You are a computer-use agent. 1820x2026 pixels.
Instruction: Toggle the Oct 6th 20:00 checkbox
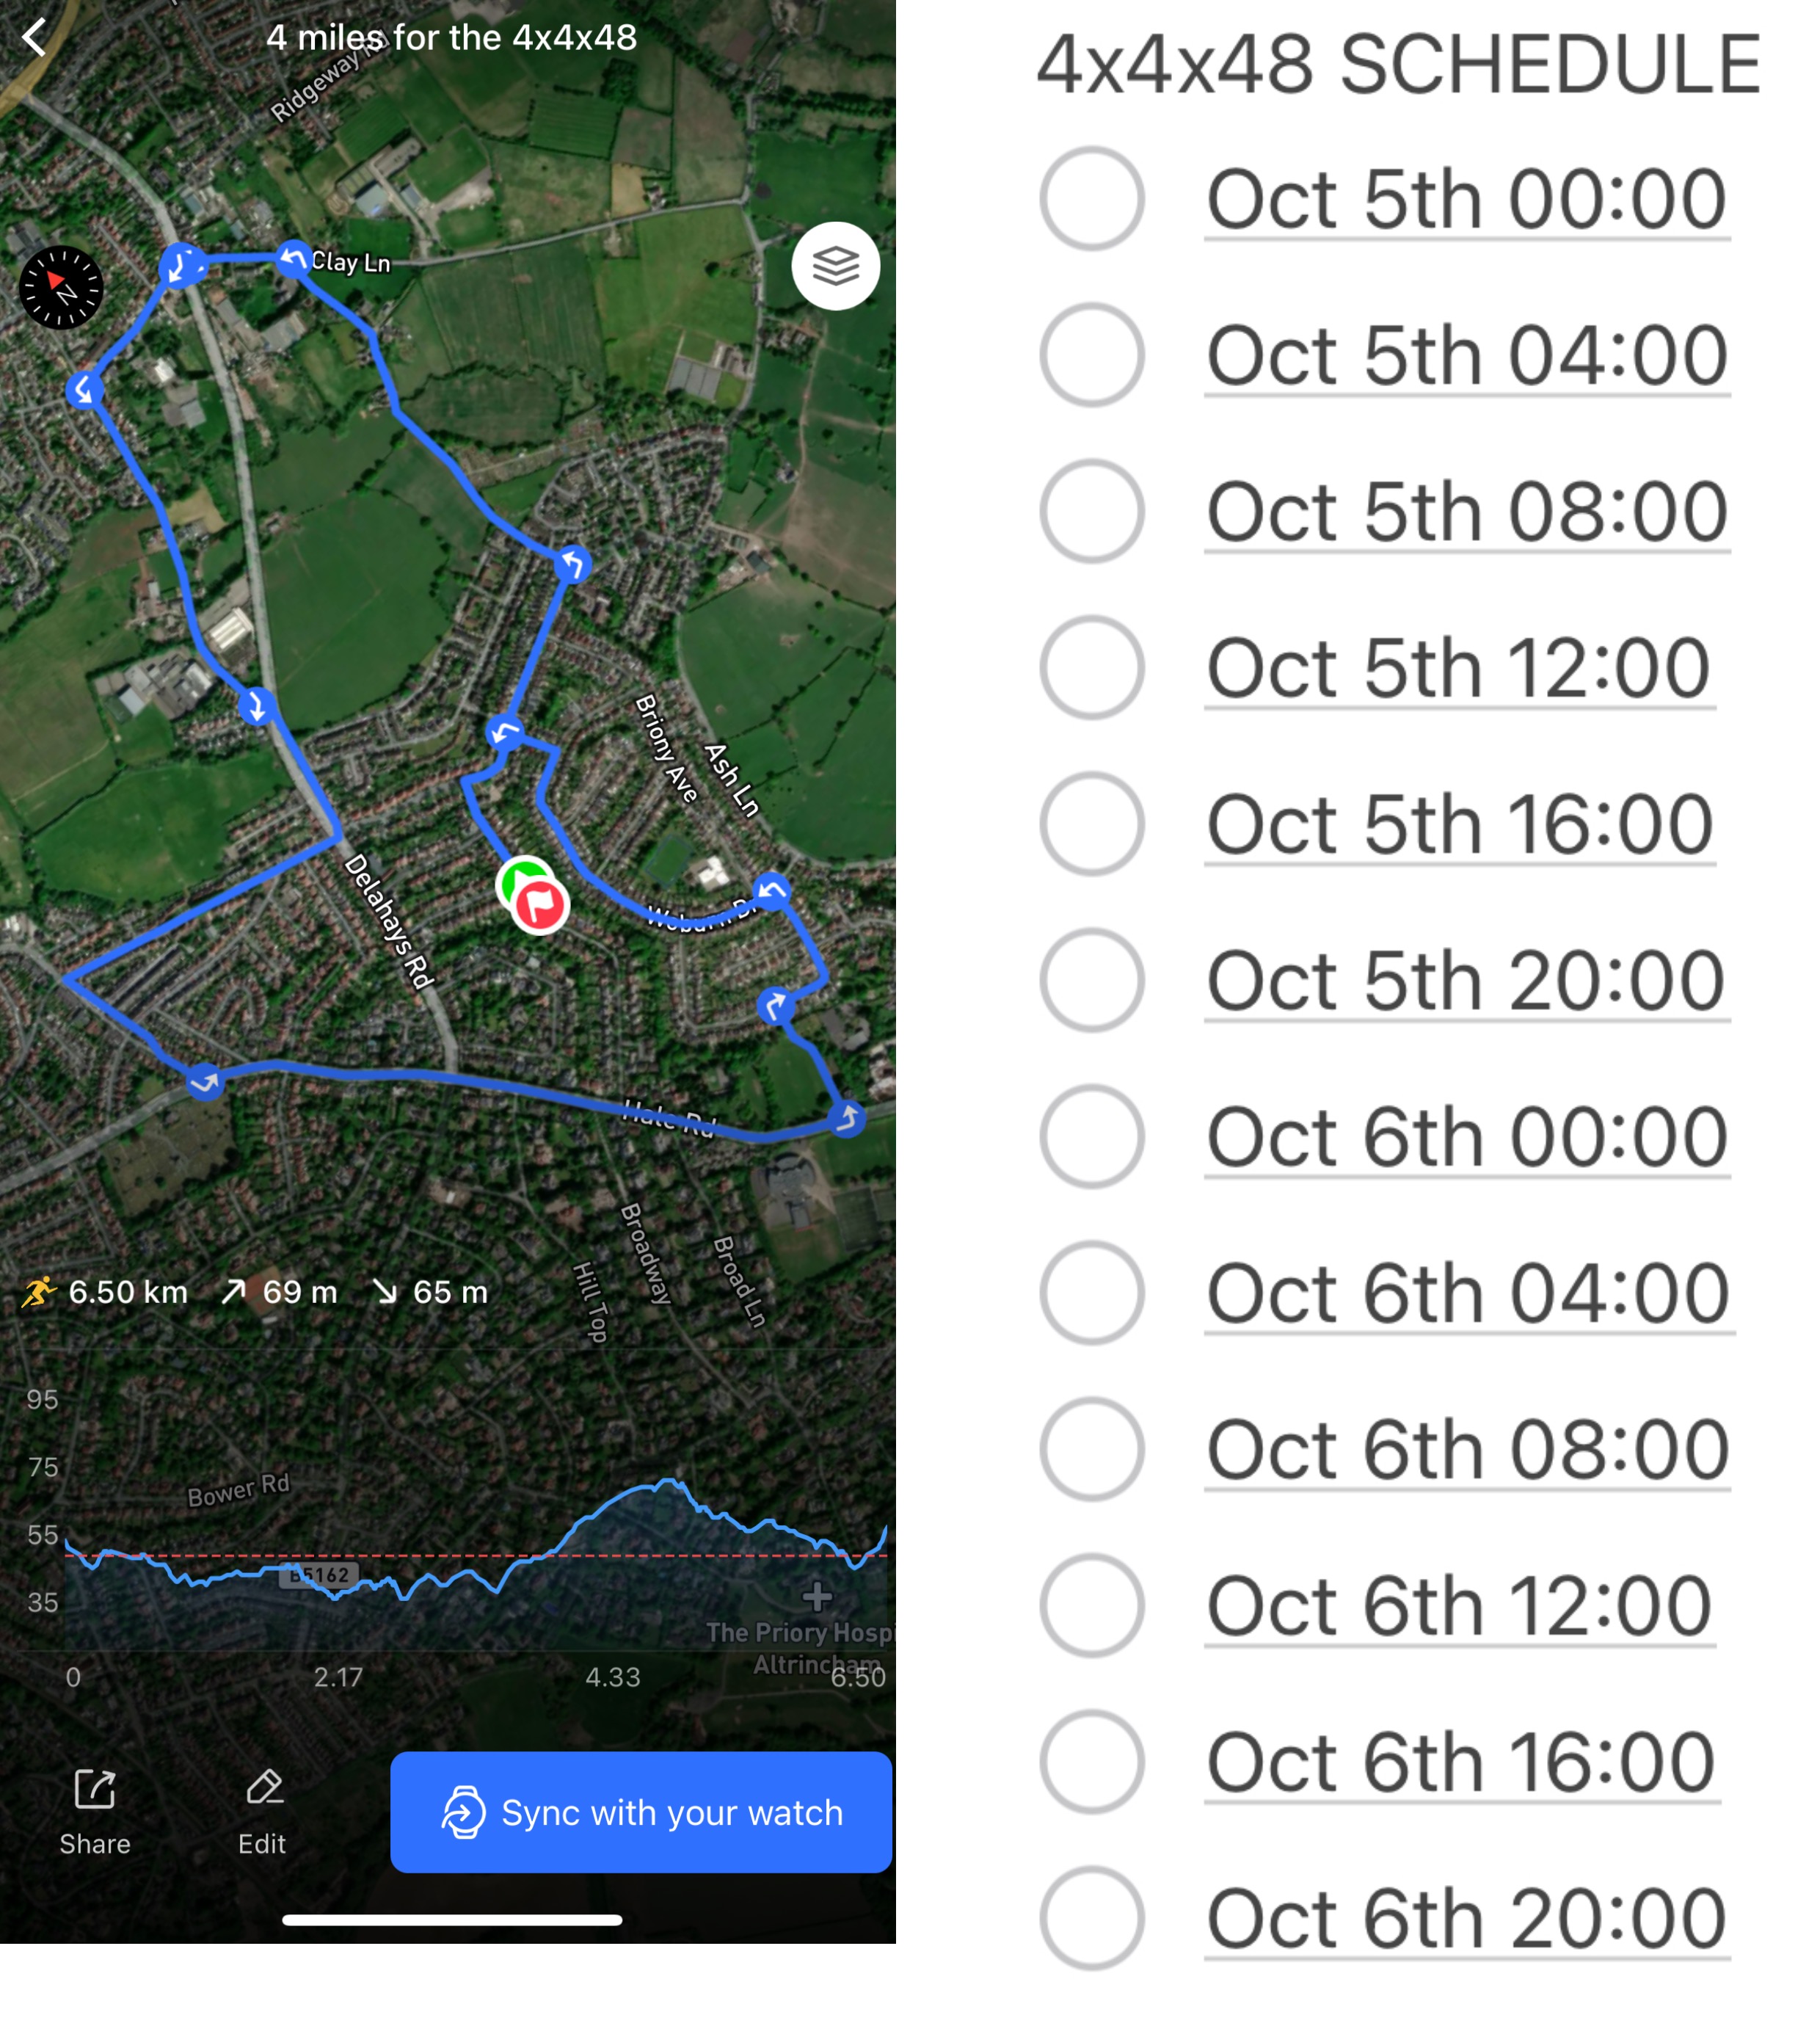(x=1091, y=1917)
